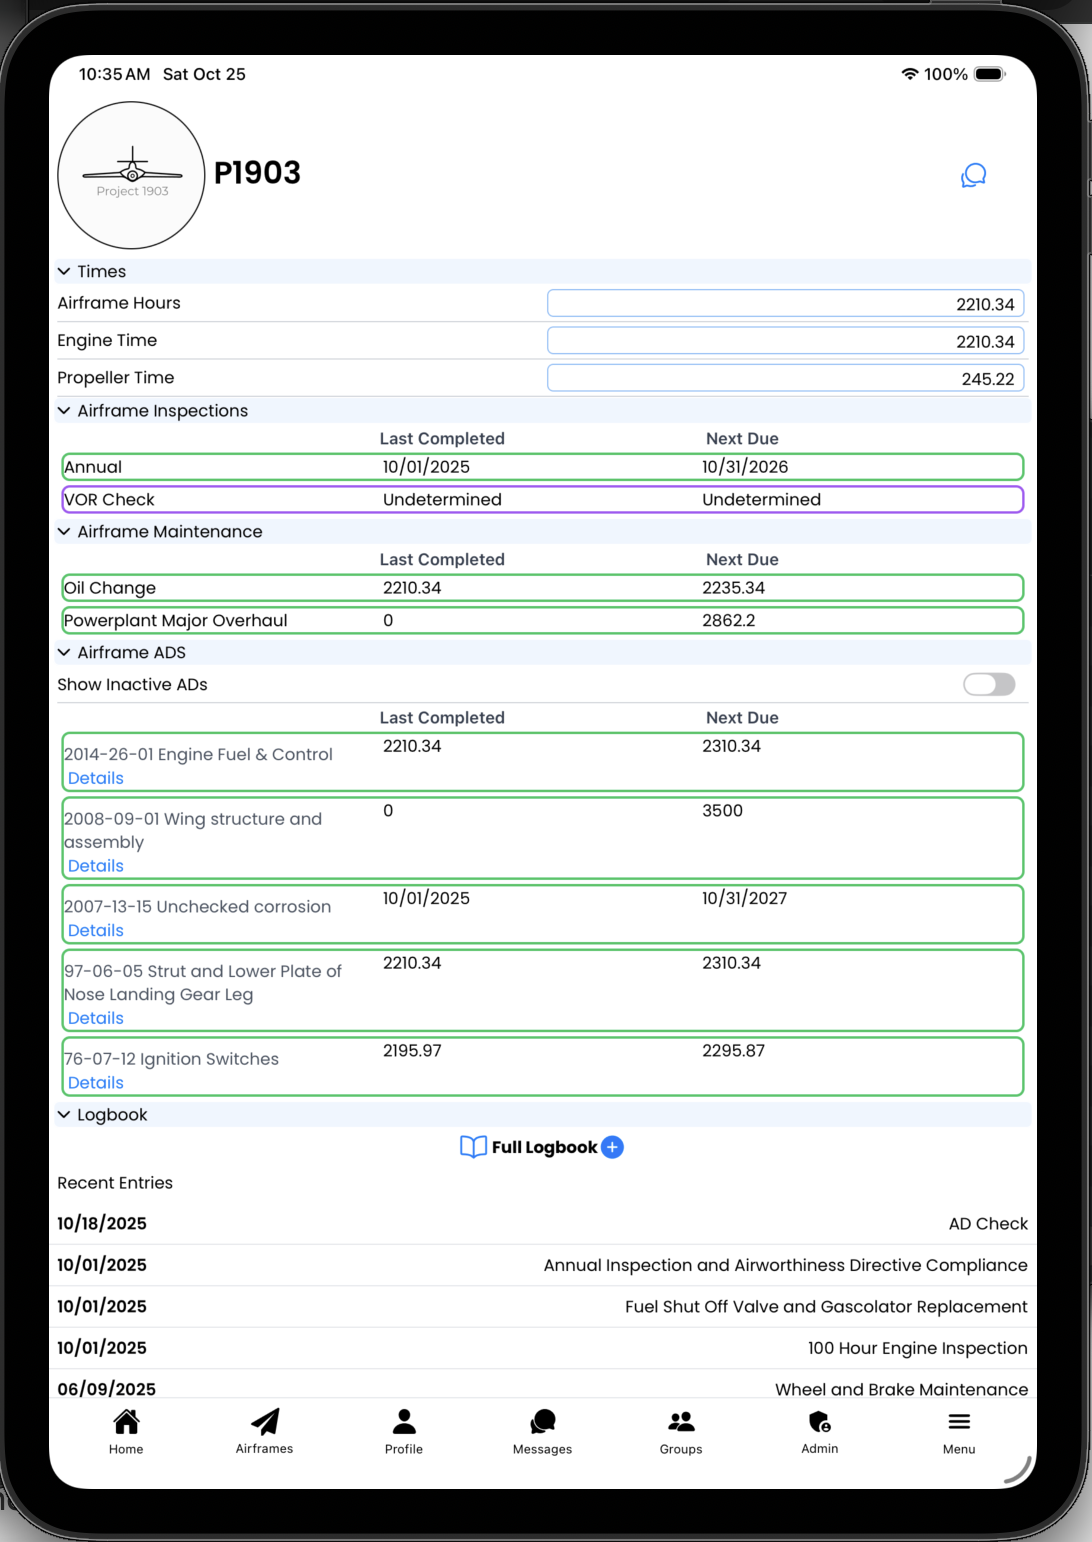Enable Show Inactive ADs switch
Screen dimensions: 1092x1542
pos(988,684)
